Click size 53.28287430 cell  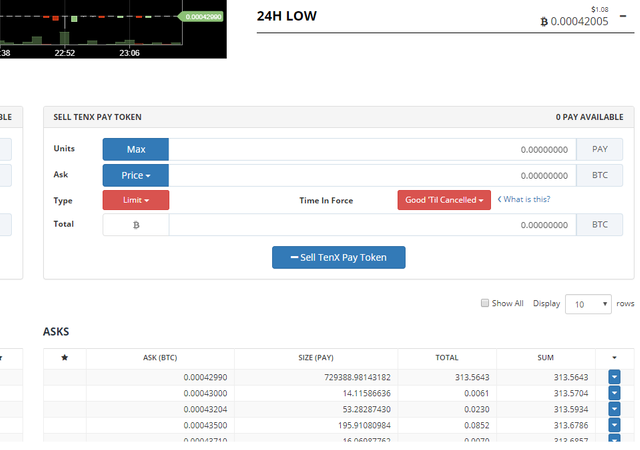[x=367, y=409]
